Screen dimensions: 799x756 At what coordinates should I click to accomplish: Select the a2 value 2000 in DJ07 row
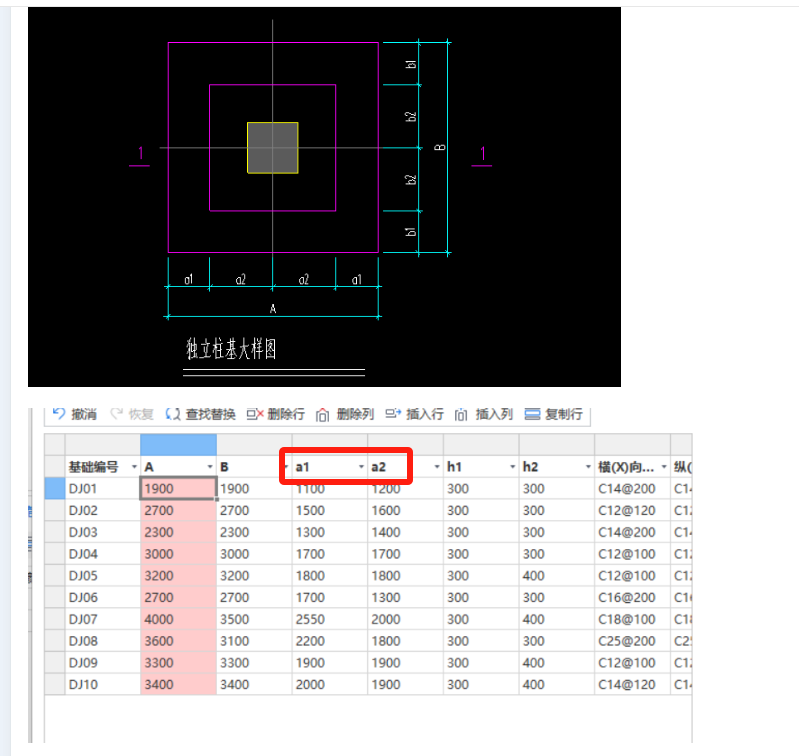click(405, 619)
